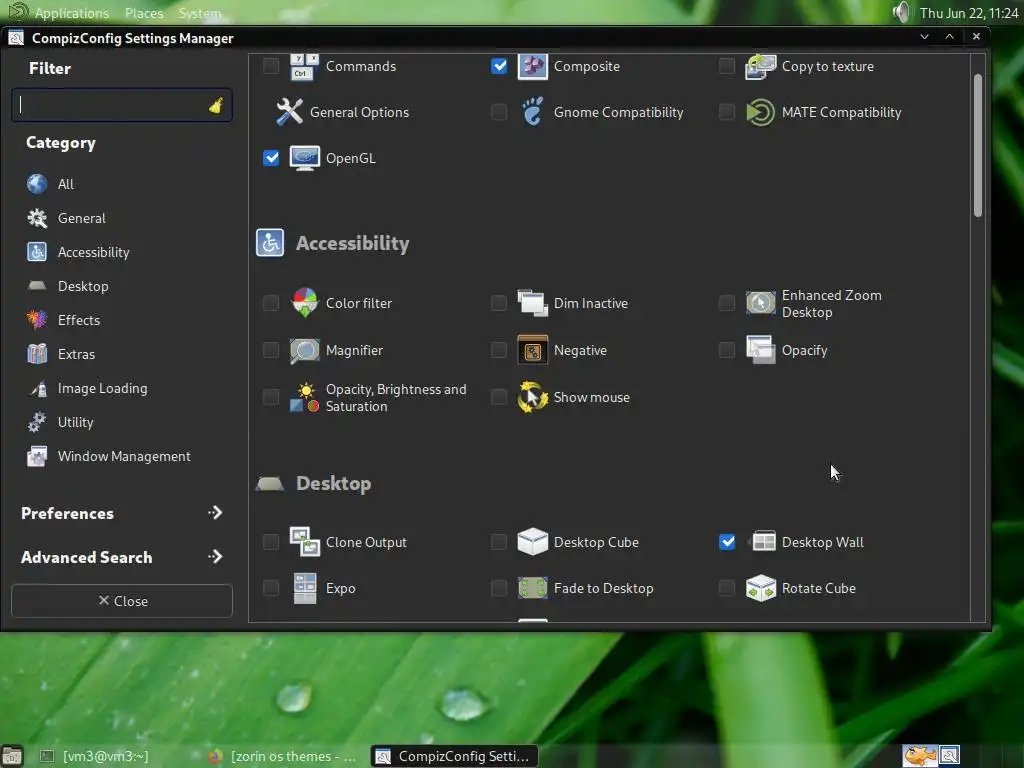Click the clock showing Thu Jun 22
The image size is (1024, 768).
[x=968, y=12]
